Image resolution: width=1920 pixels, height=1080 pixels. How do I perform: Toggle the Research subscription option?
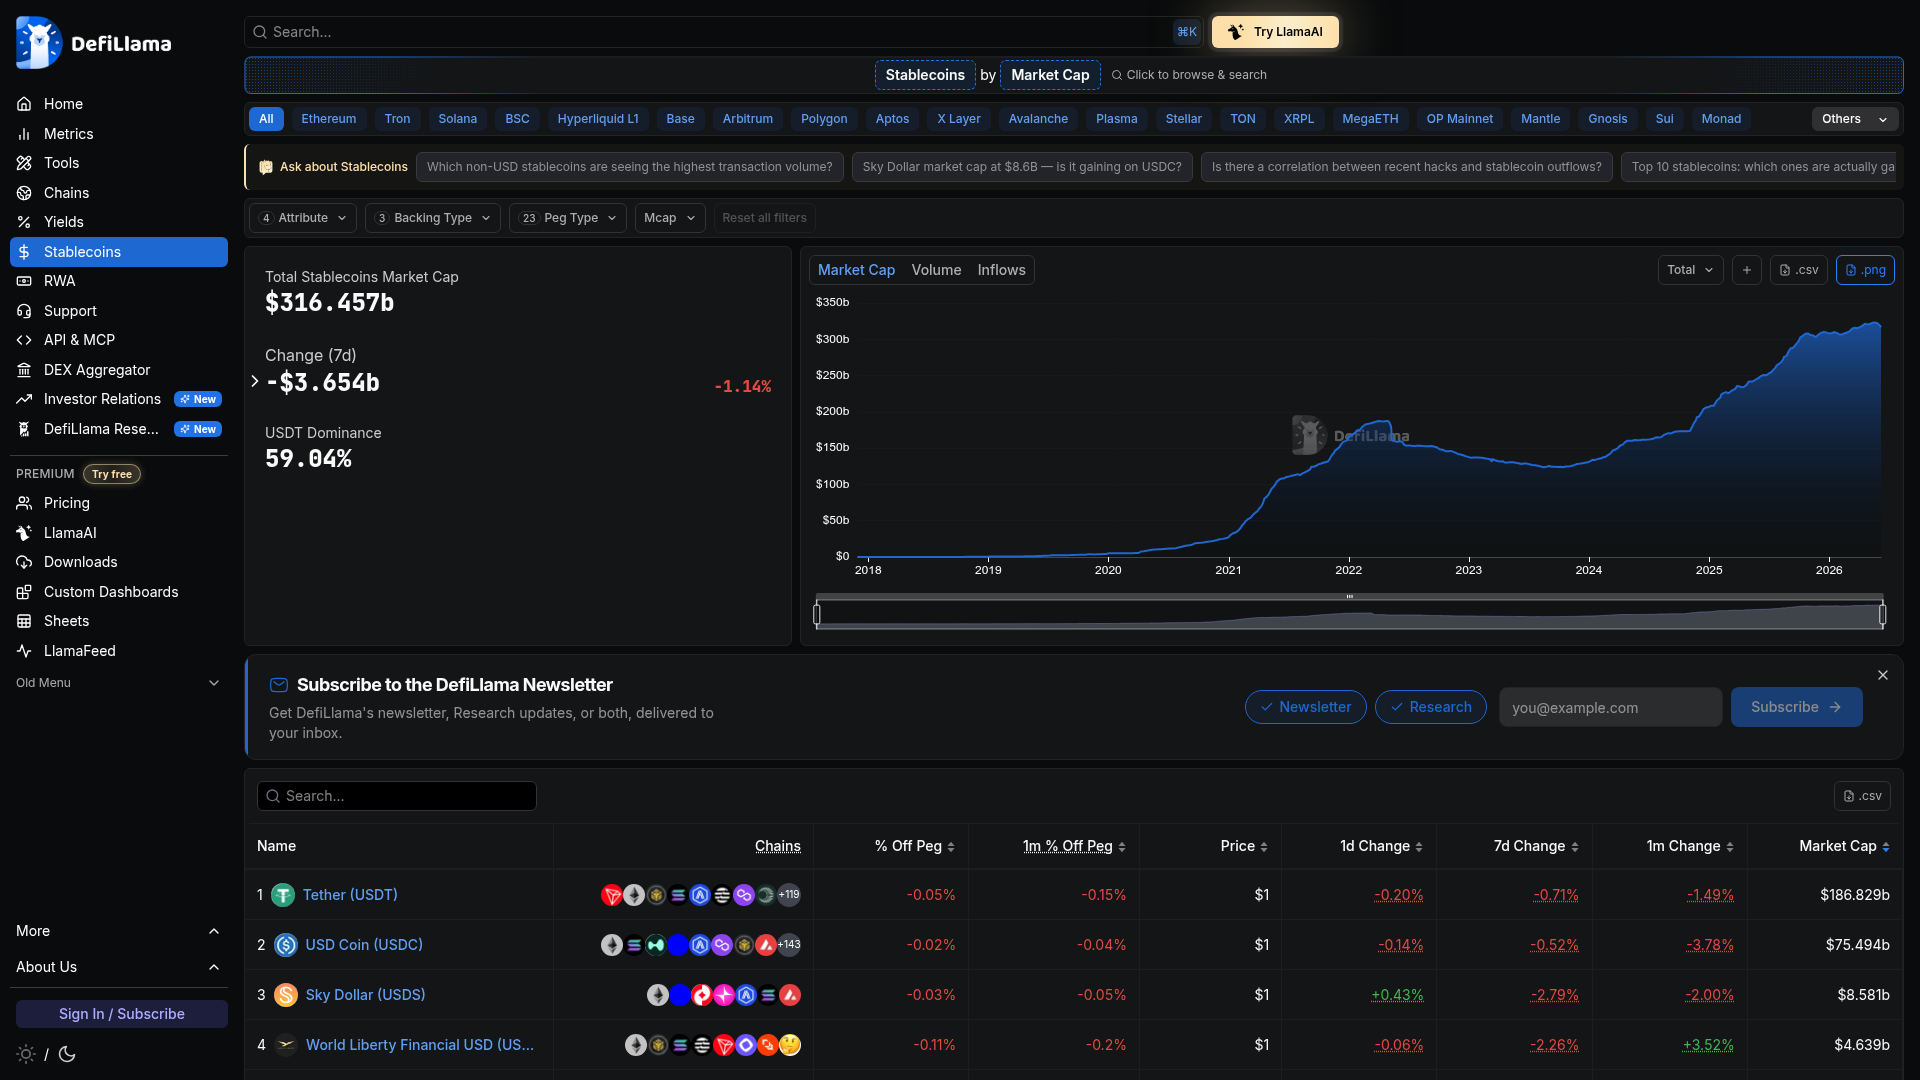coord(1430,707)
